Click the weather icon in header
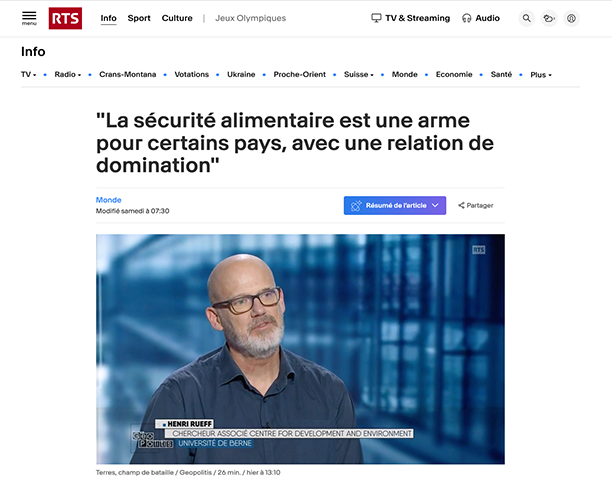The width and height of the screenshot is (612, 482). coord(549,18)
